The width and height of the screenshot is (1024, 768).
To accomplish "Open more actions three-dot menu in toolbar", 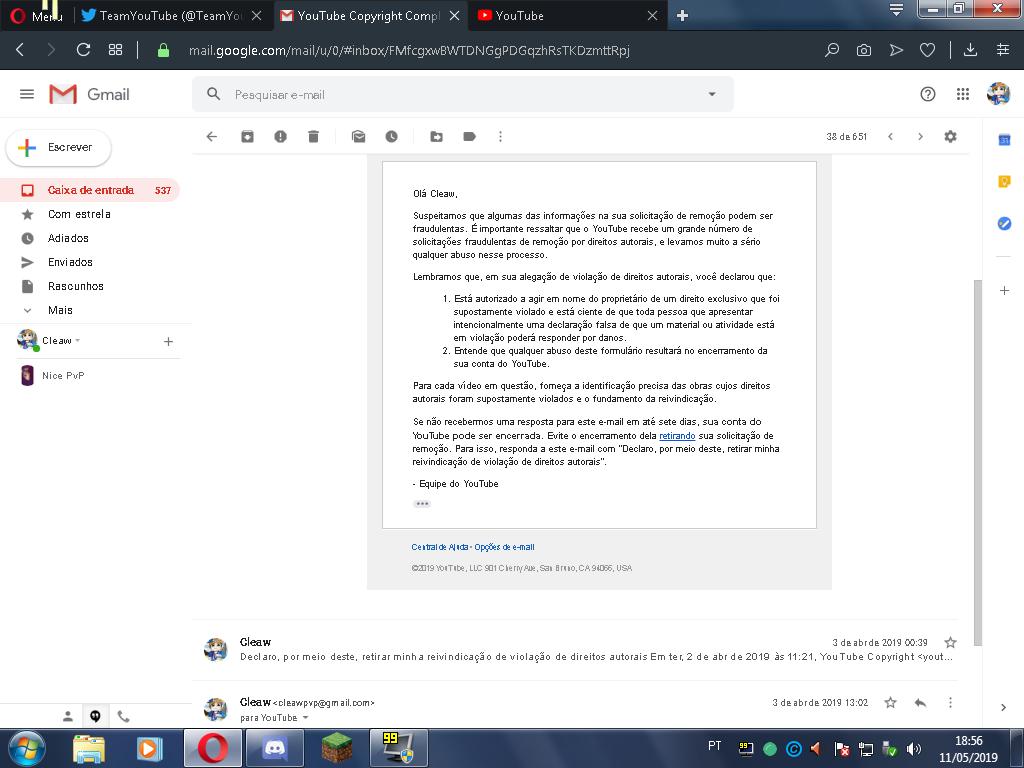I will click(x=500, y=136).
